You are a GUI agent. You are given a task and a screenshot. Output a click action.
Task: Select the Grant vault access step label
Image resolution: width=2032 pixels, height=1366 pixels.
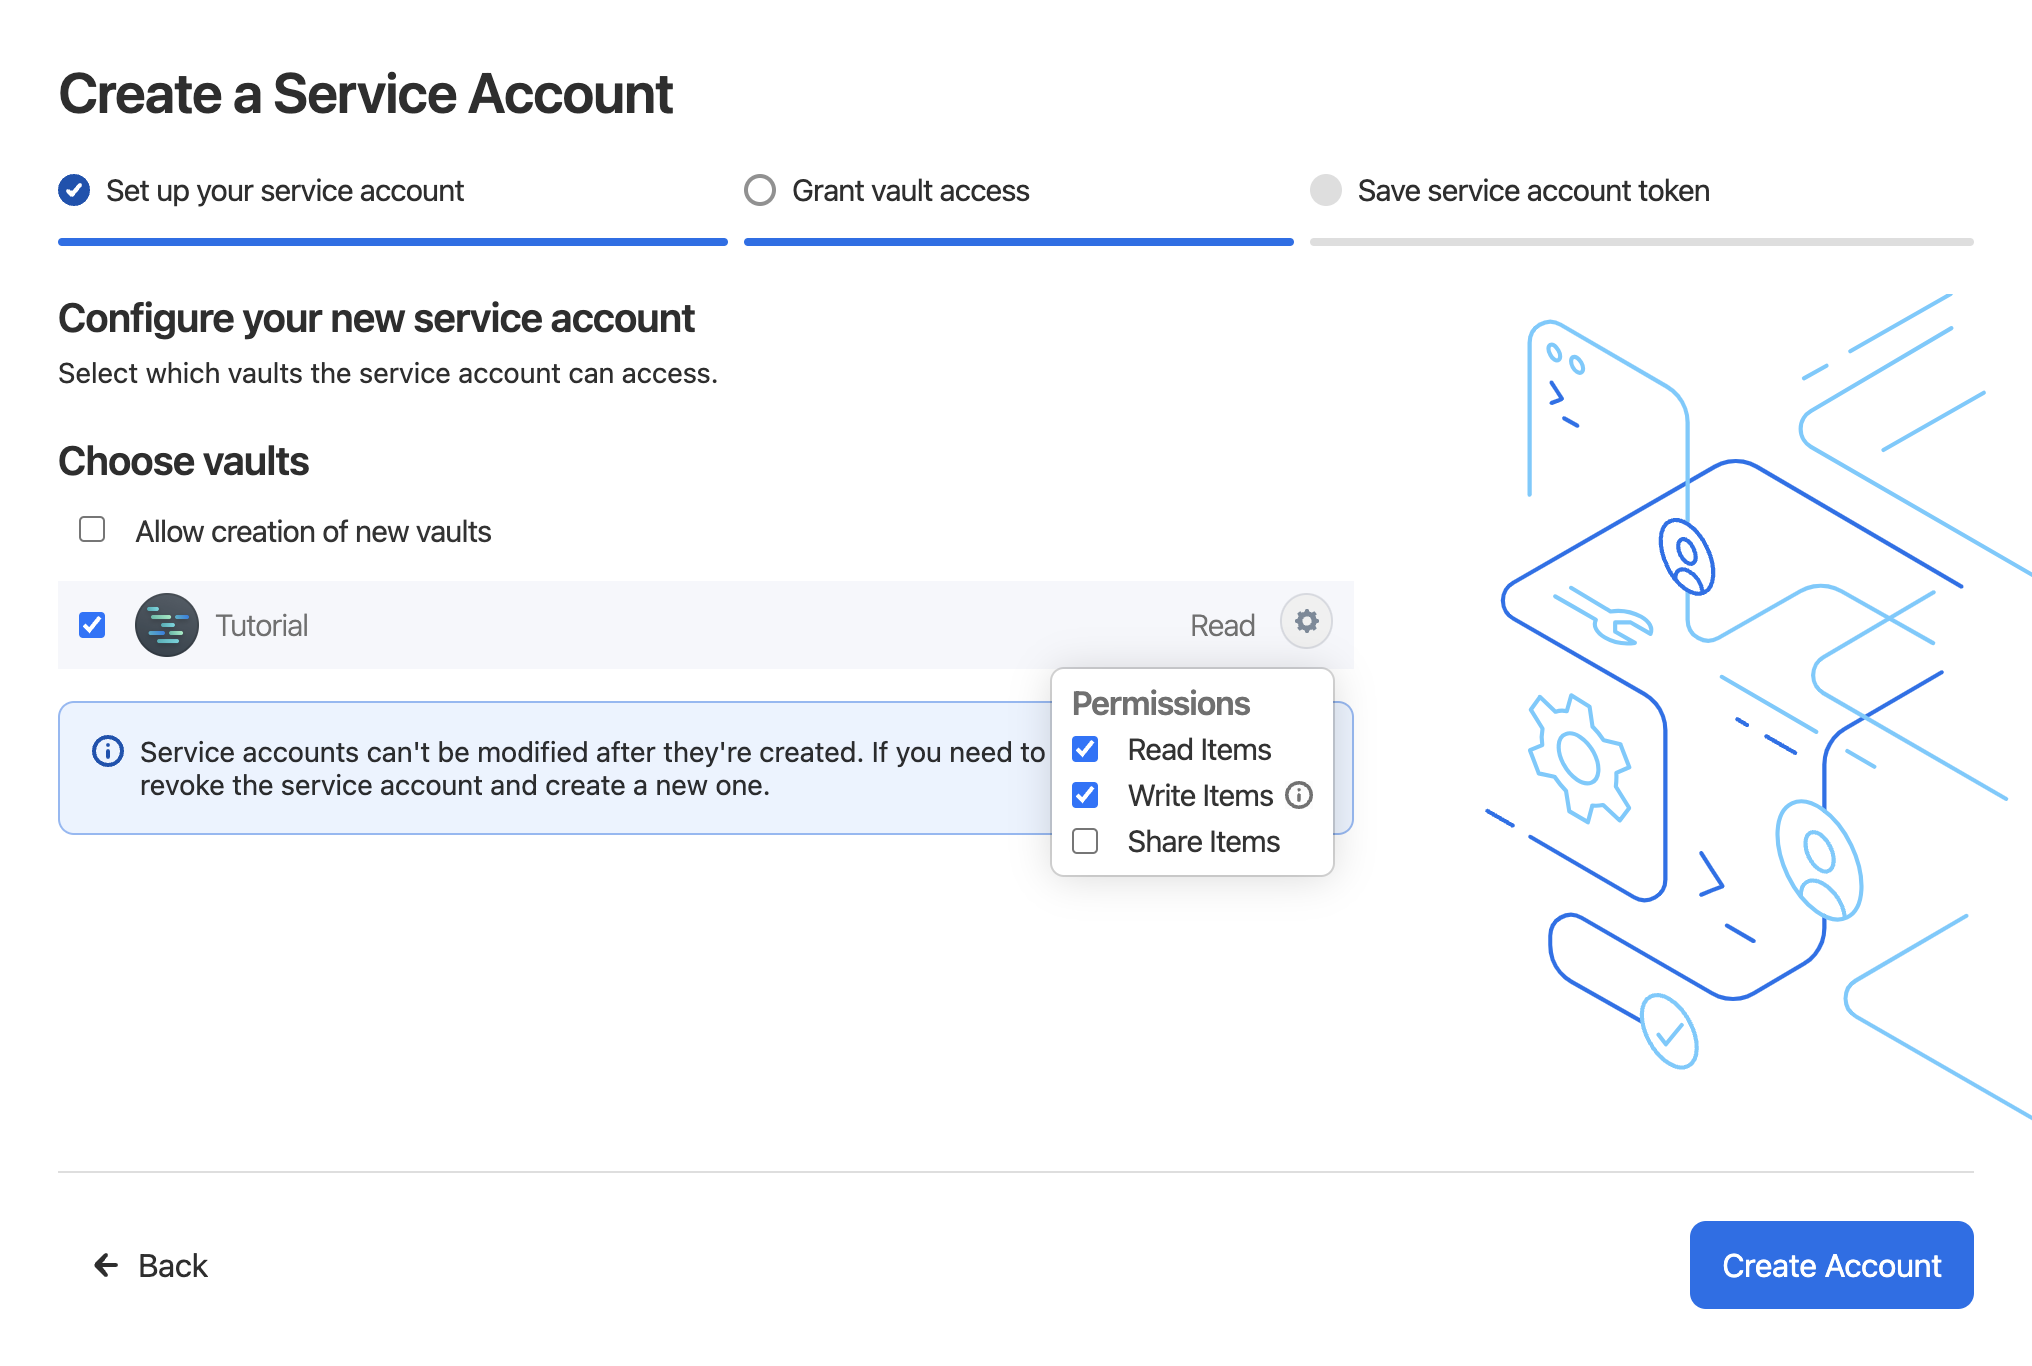tap(910, 190)
